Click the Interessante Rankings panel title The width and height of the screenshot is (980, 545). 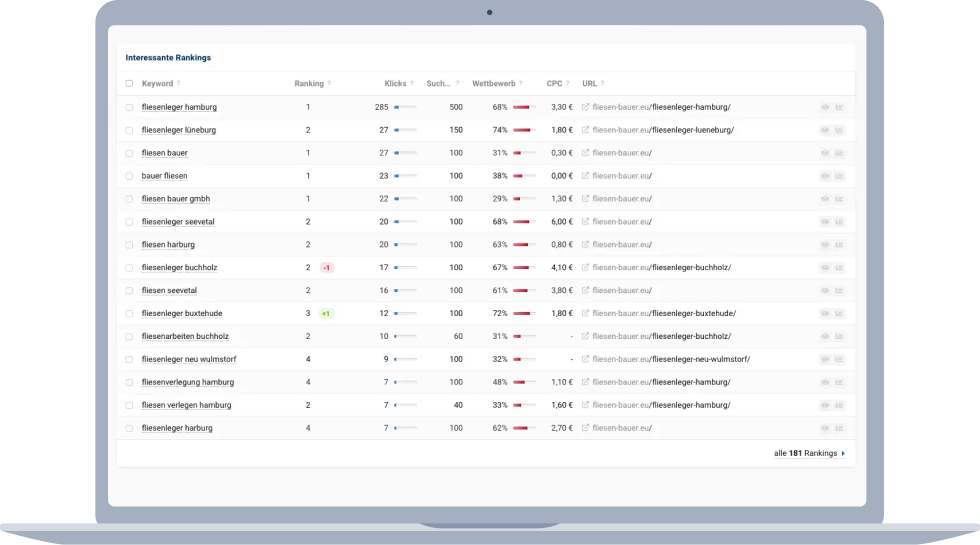[x=168, y=58]
